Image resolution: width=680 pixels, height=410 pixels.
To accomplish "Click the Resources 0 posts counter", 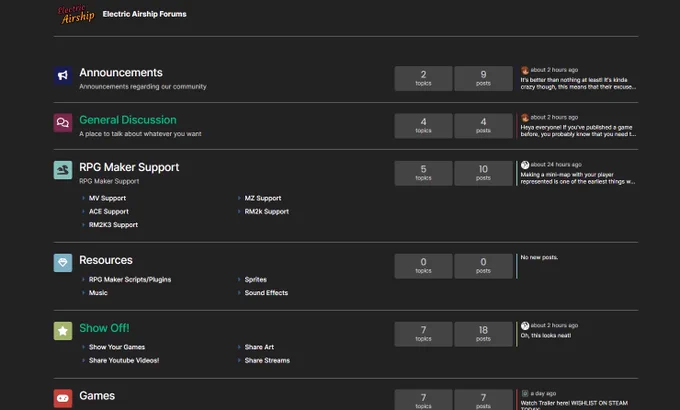I will tap(483, 266).
